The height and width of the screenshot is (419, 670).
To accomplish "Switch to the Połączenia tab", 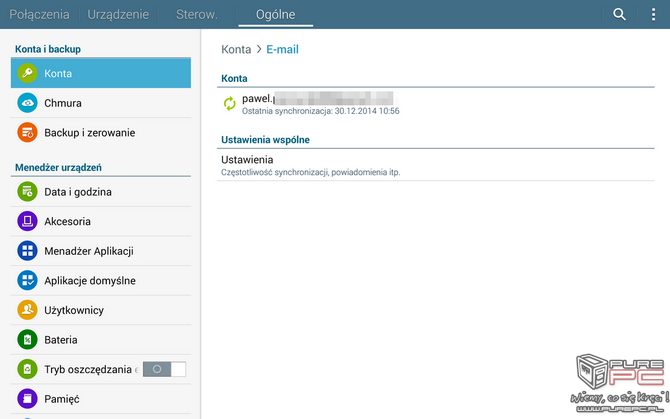I will tap(38, 14).
